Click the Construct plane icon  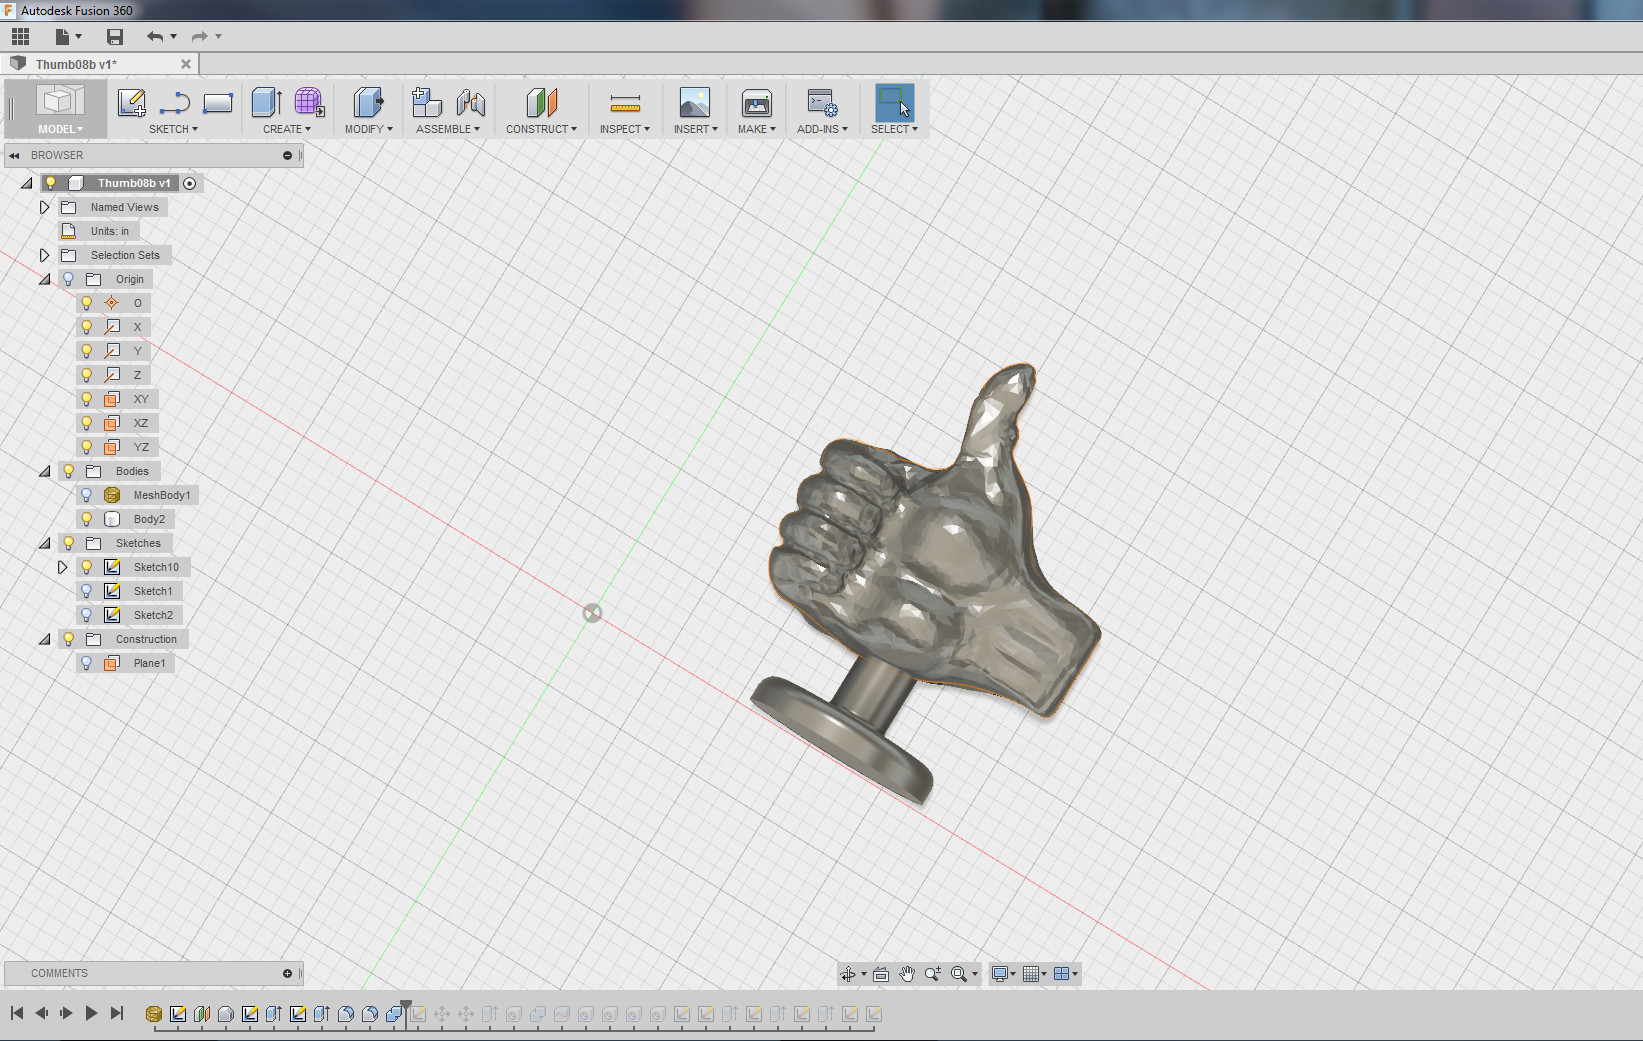click(x=541, y=103)
